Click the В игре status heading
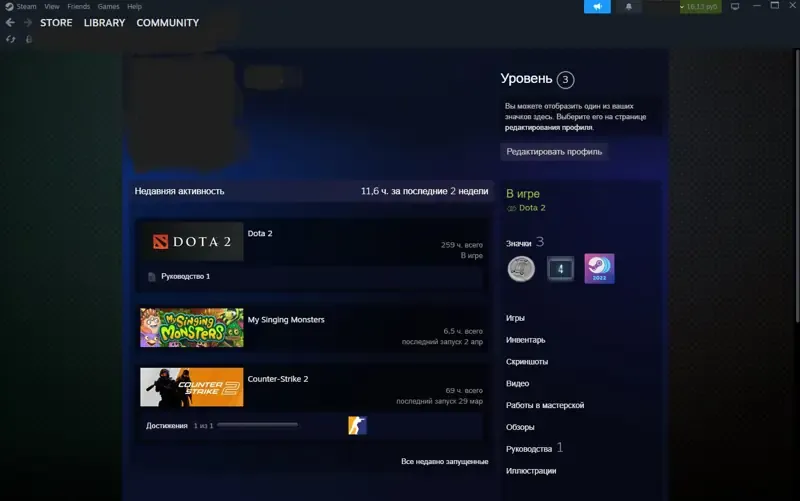800x501 pixels. 522,194
